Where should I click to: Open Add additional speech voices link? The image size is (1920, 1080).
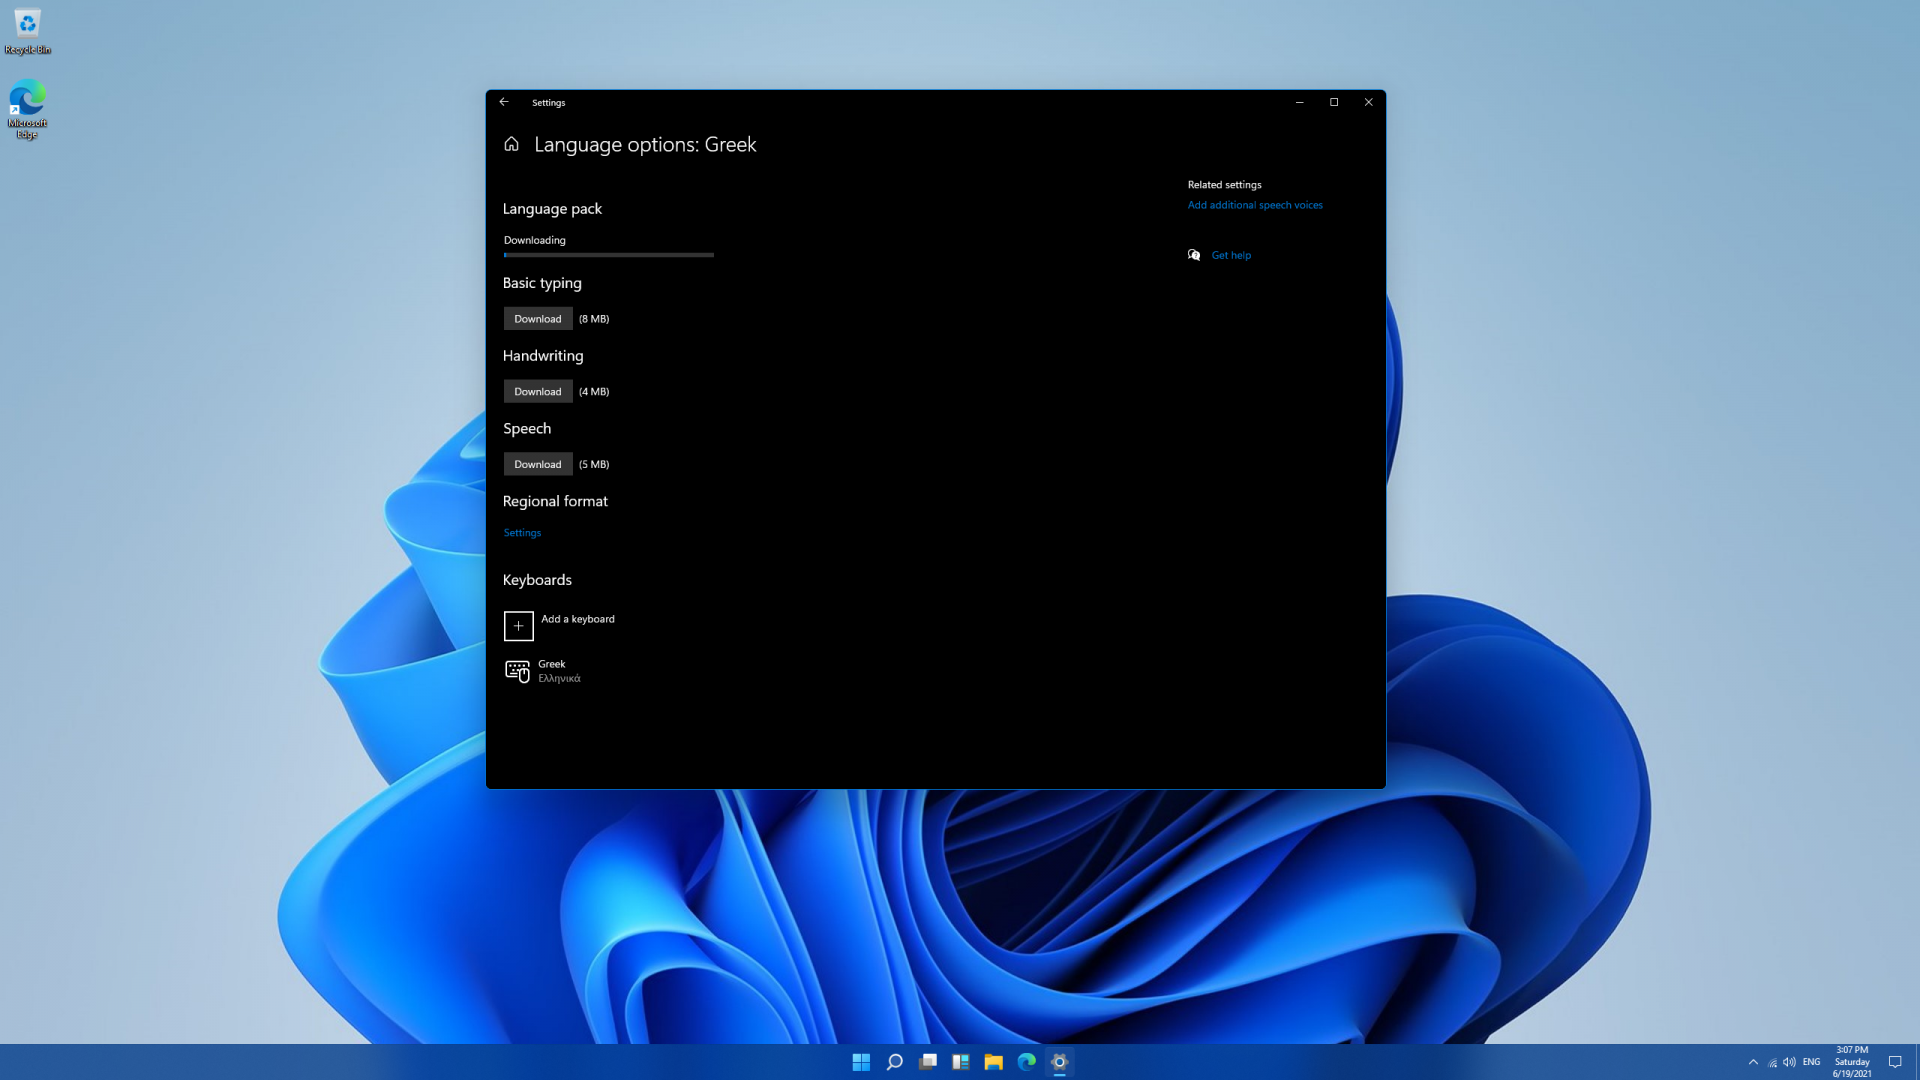1255,205
